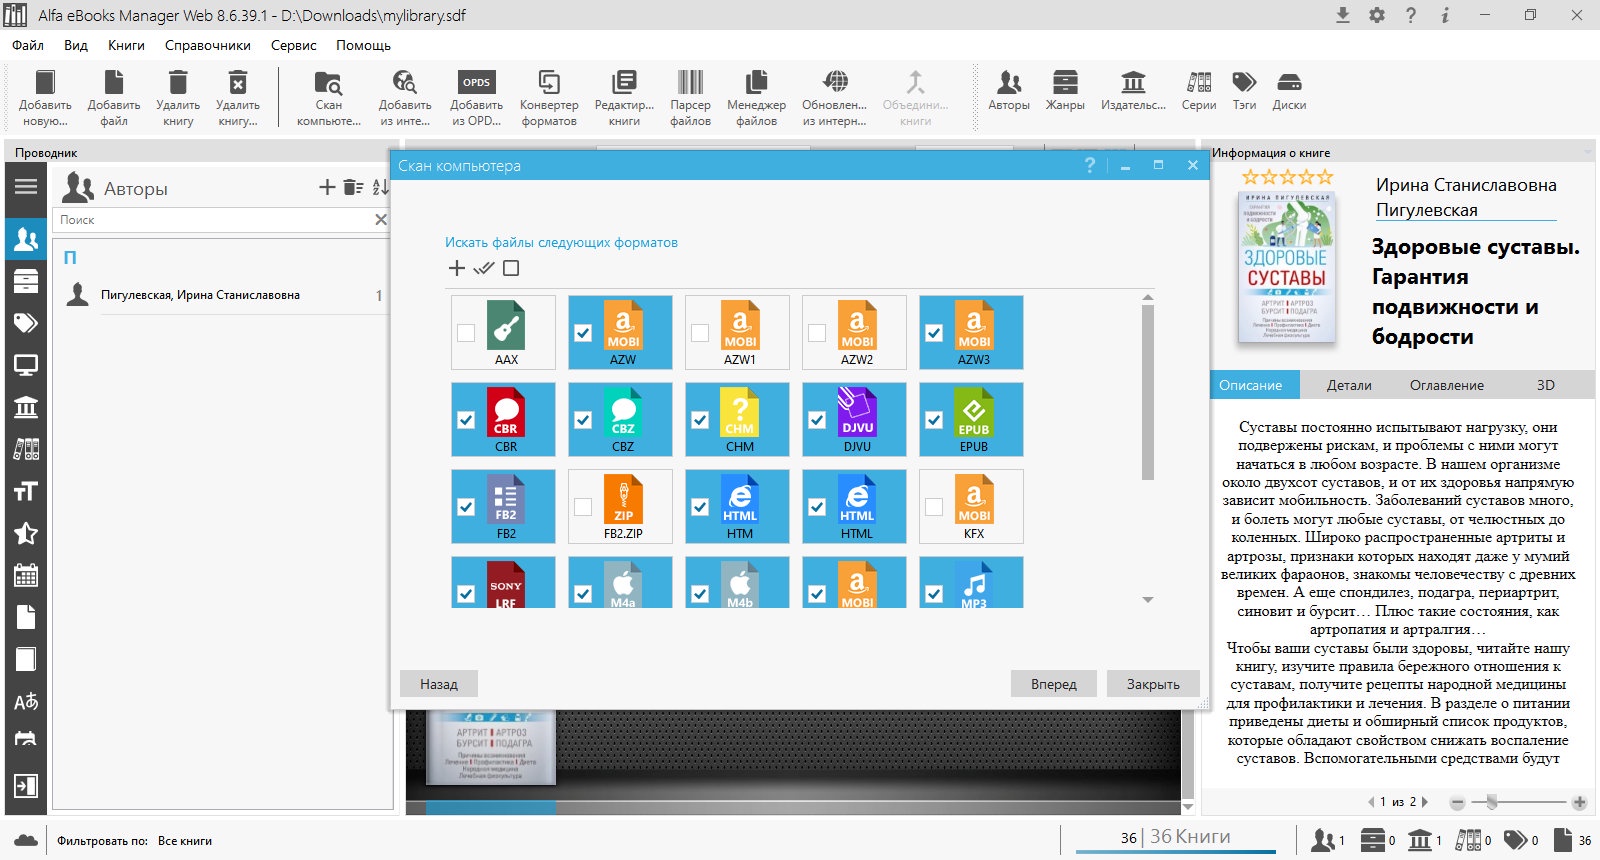This screenshot has width=1600, height=860.
Task: Open the favorites star in the left sidebar
Action: [26, 533]
